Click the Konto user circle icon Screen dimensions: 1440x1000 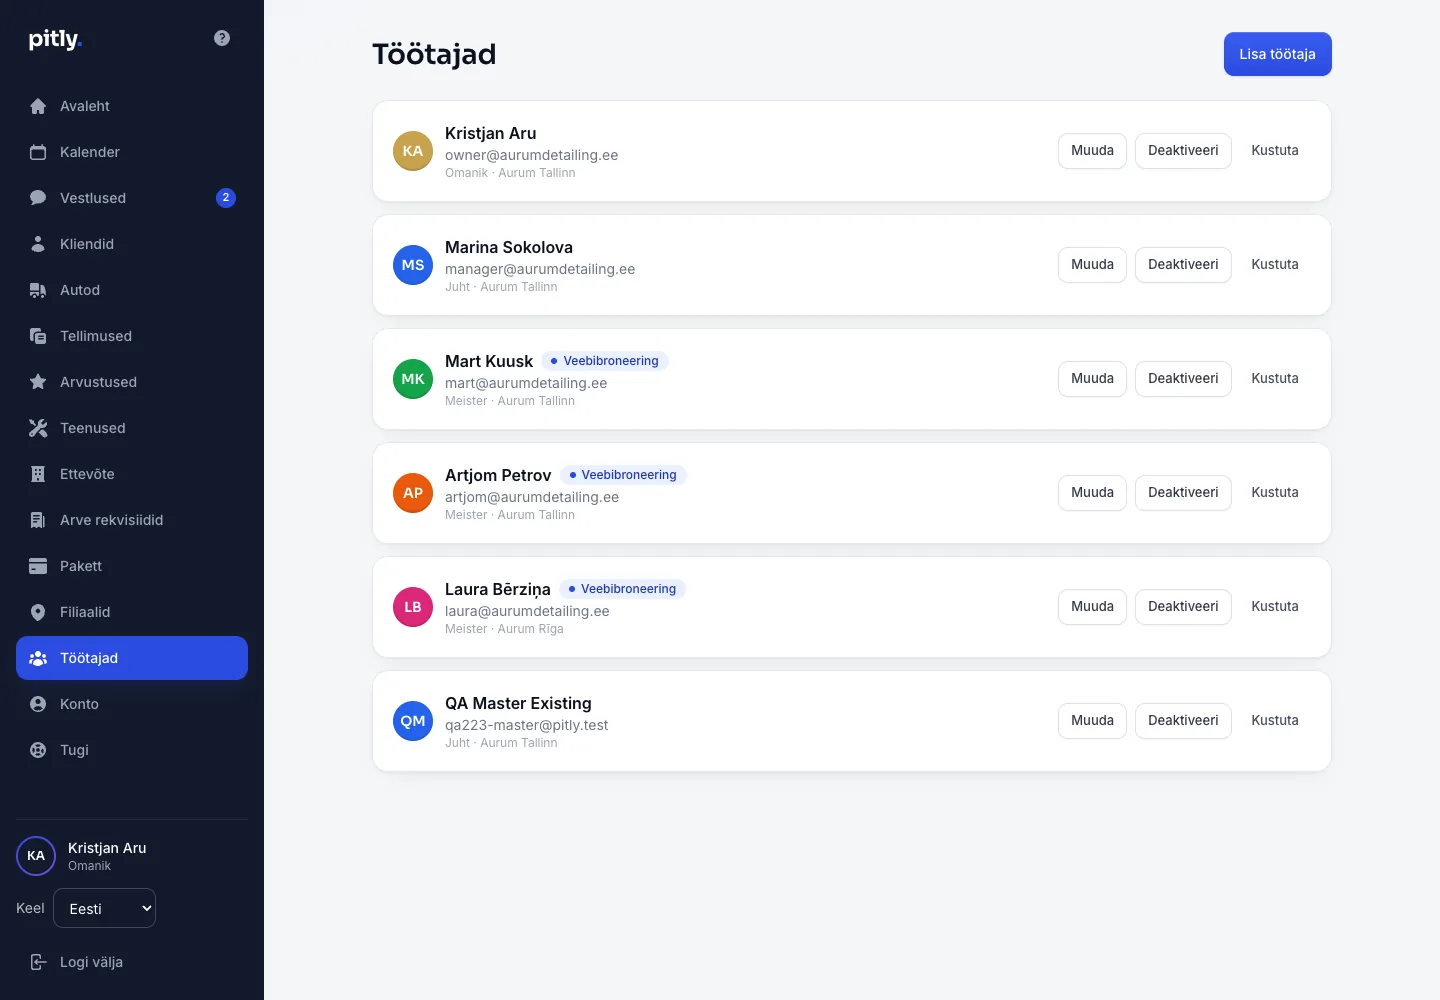[x=38, y=704]
